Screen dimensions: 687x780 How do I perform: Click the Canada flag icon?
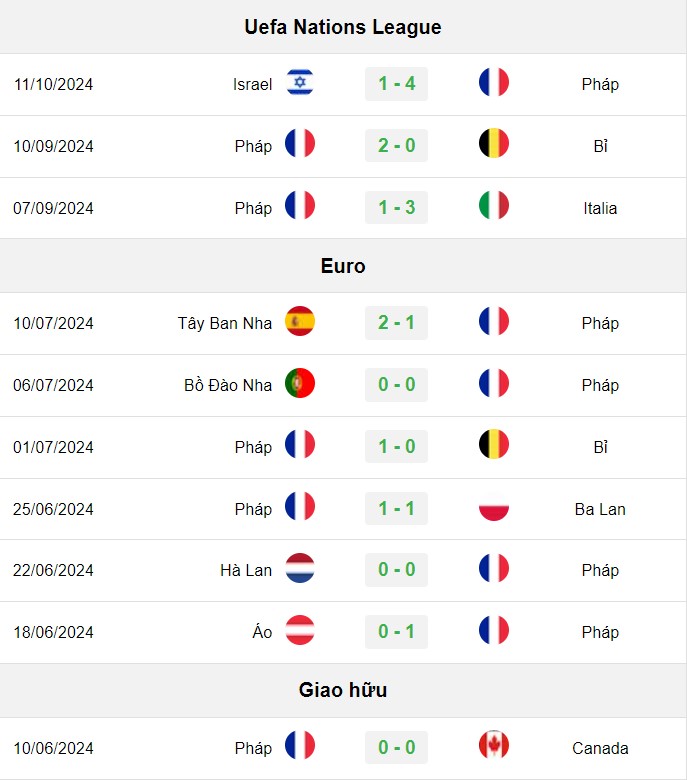click(x=493, y=746)
